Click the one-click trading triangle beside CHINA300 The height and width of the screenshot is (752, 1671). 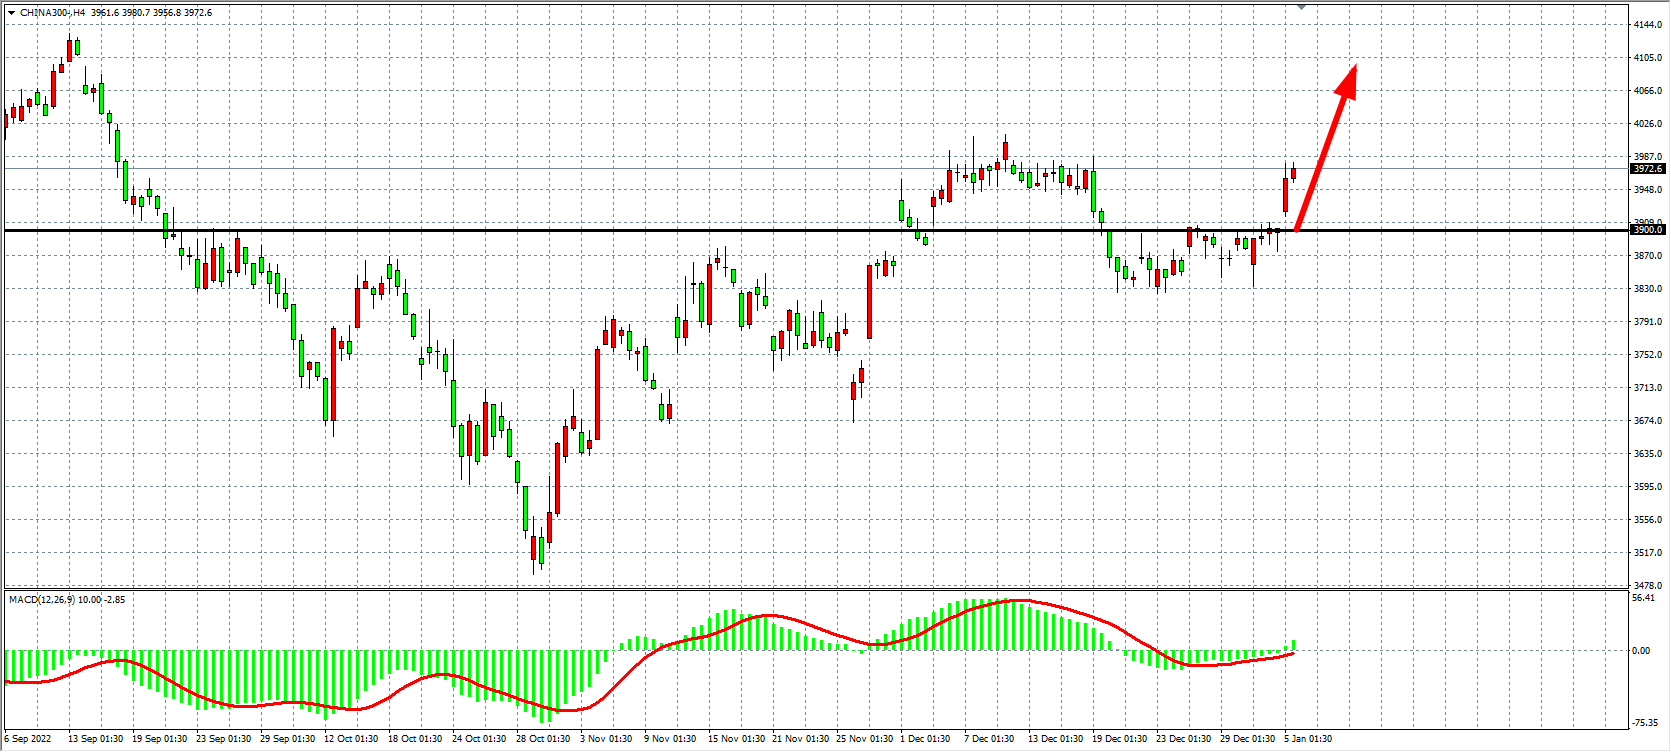[11, 13]
